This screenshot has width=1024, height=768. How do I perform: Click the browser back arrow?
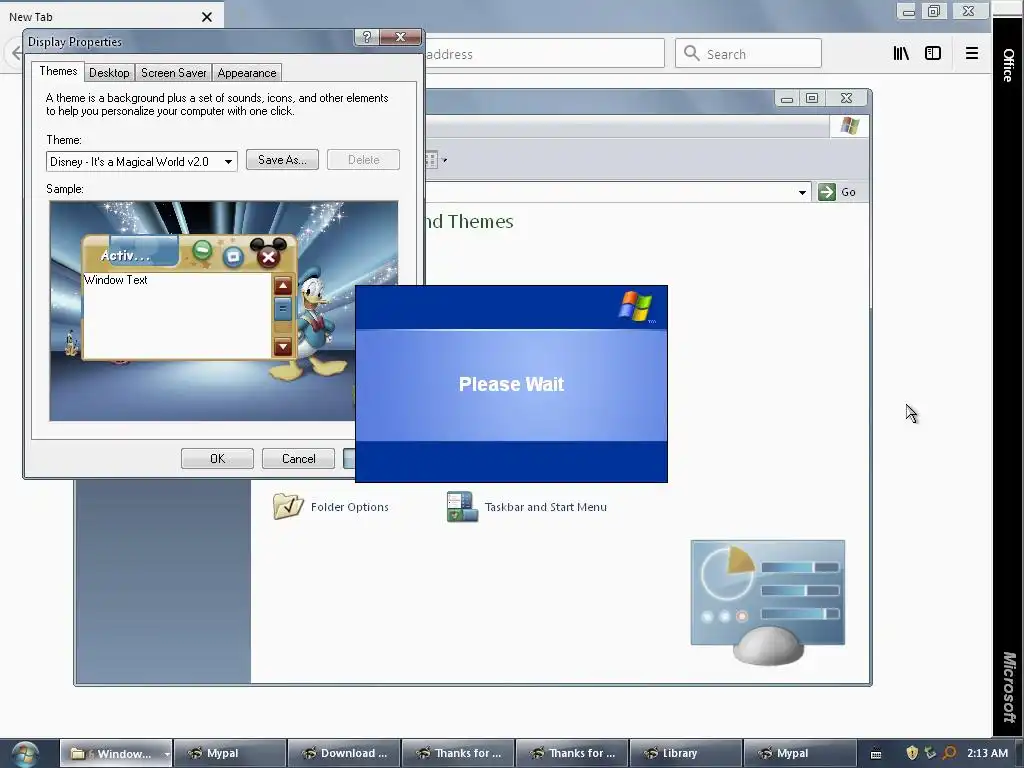[16, 53]
